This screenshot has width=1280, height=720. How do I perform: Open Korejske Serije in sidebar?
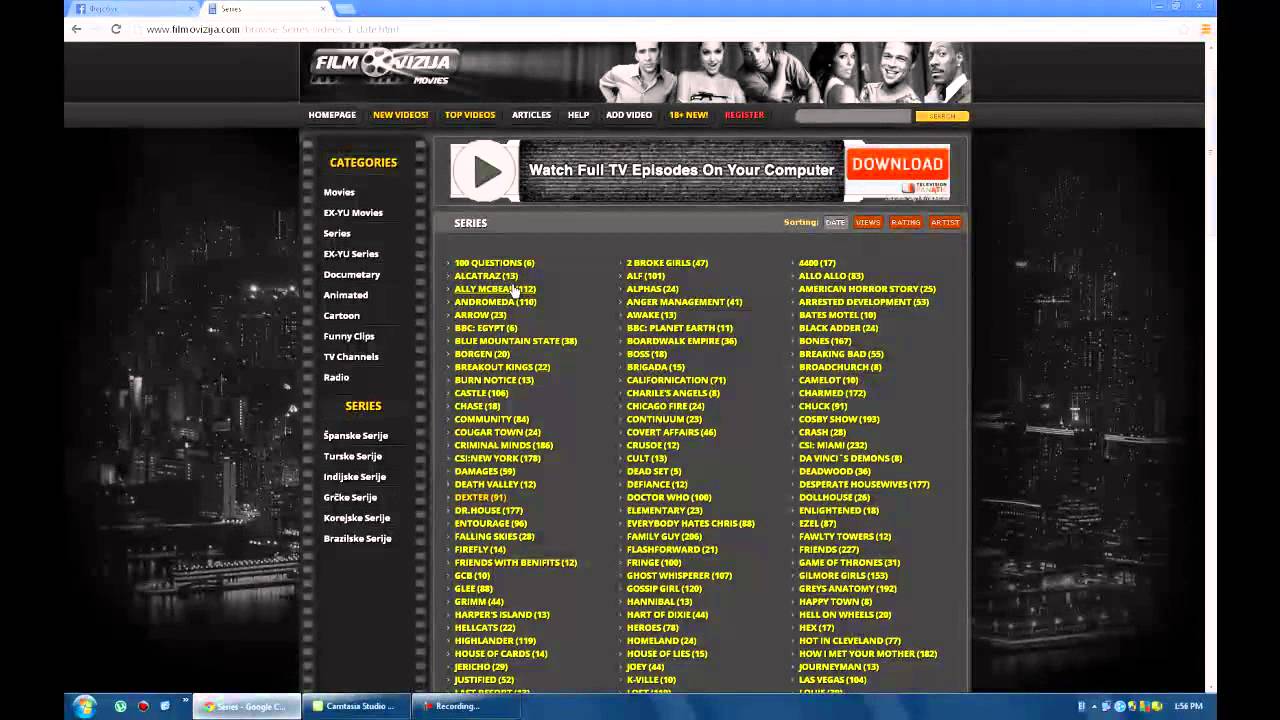click(357, 518)
